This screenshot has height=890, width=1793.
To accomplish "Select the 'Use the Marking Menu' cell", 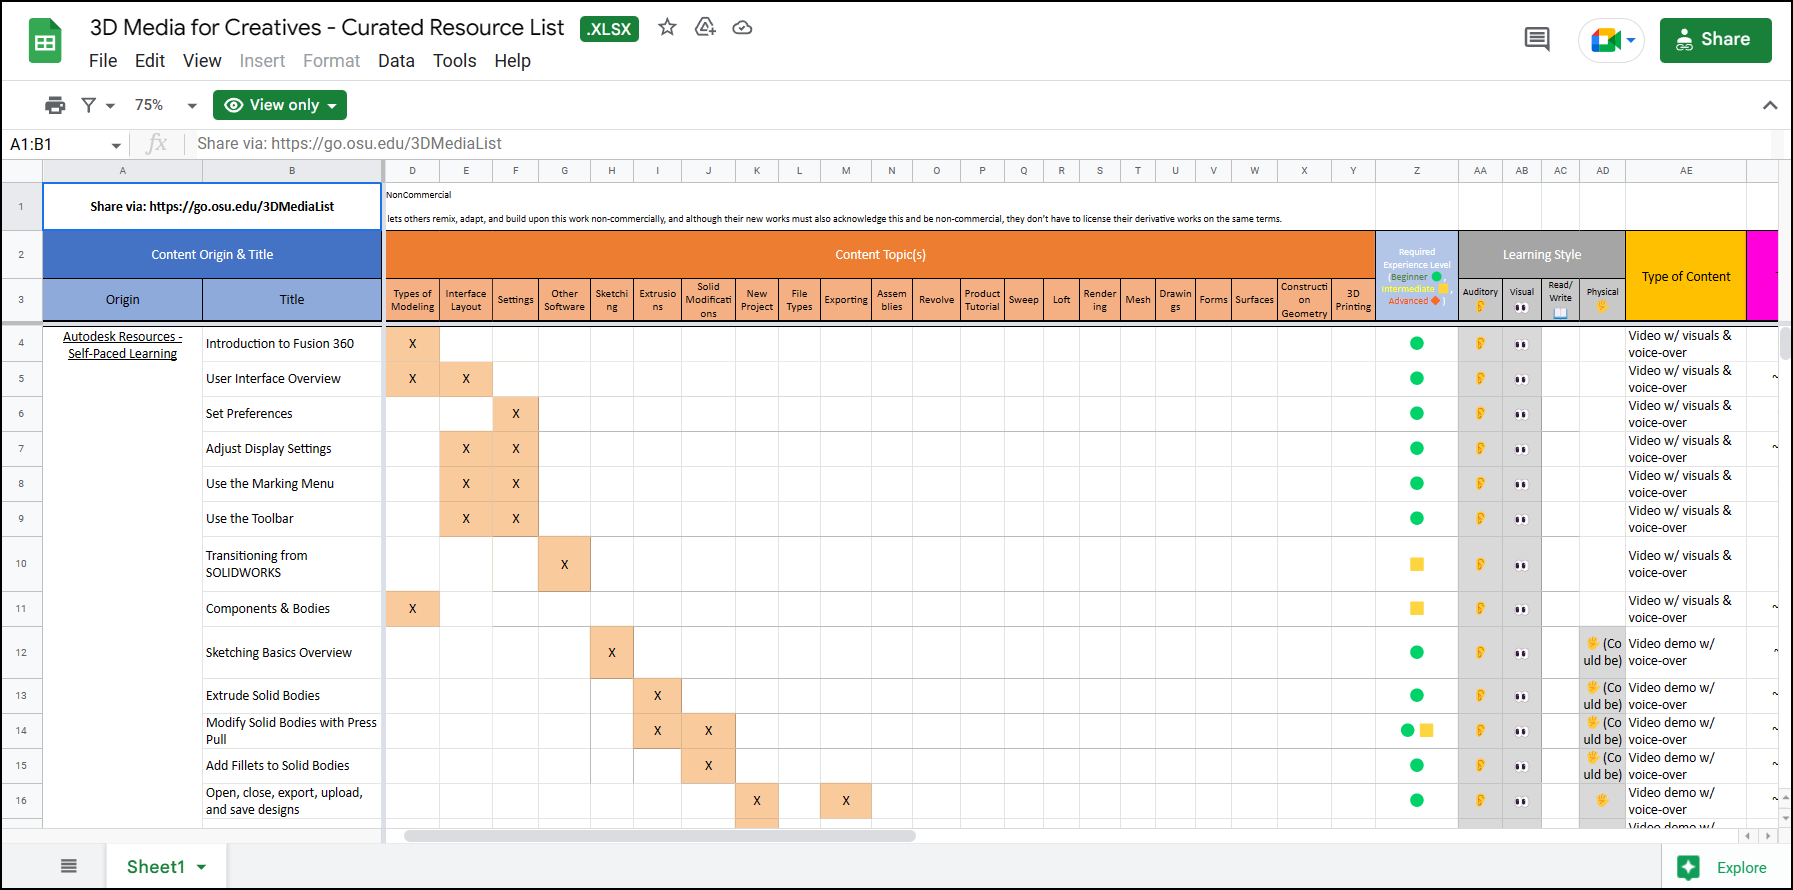I will point(292,484).
